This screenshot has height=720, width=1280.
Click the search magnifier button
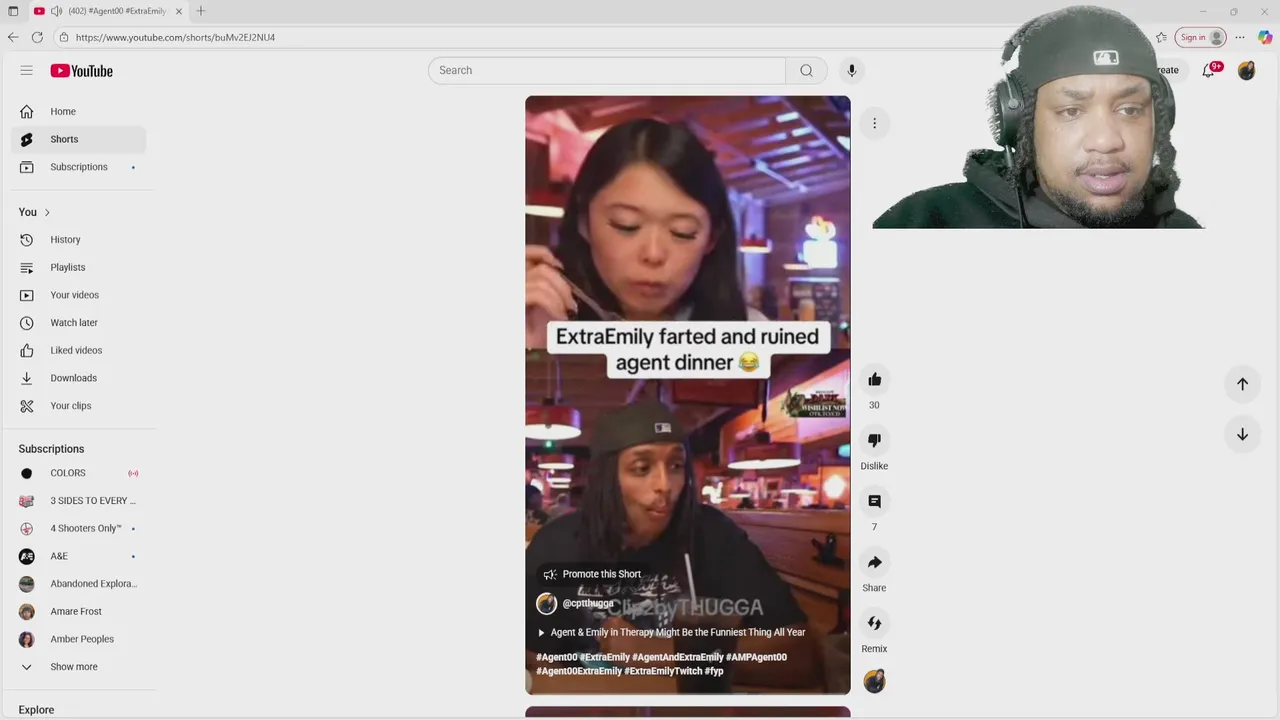click(806, 71)
